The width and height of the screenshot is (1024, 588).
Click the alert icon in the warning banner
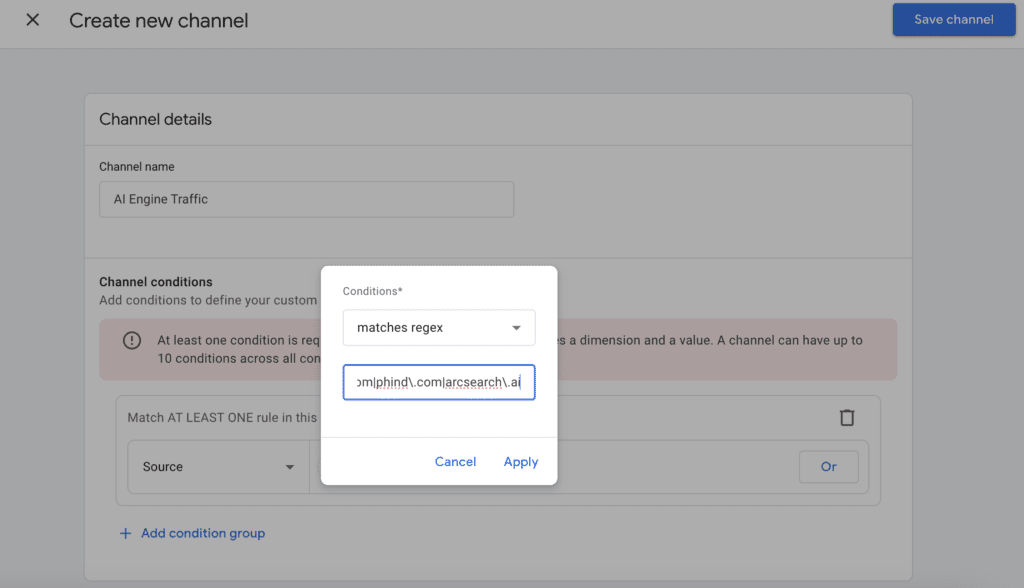click(131, 341)
